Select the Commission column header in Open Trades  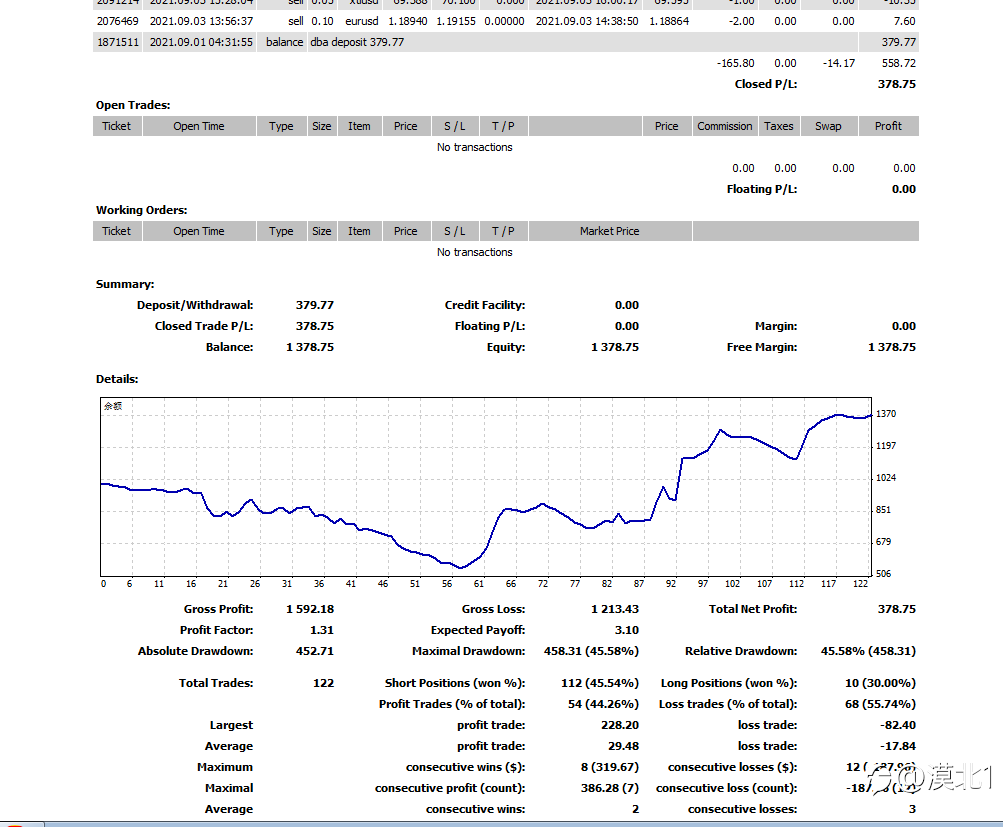tap(725, 126)
